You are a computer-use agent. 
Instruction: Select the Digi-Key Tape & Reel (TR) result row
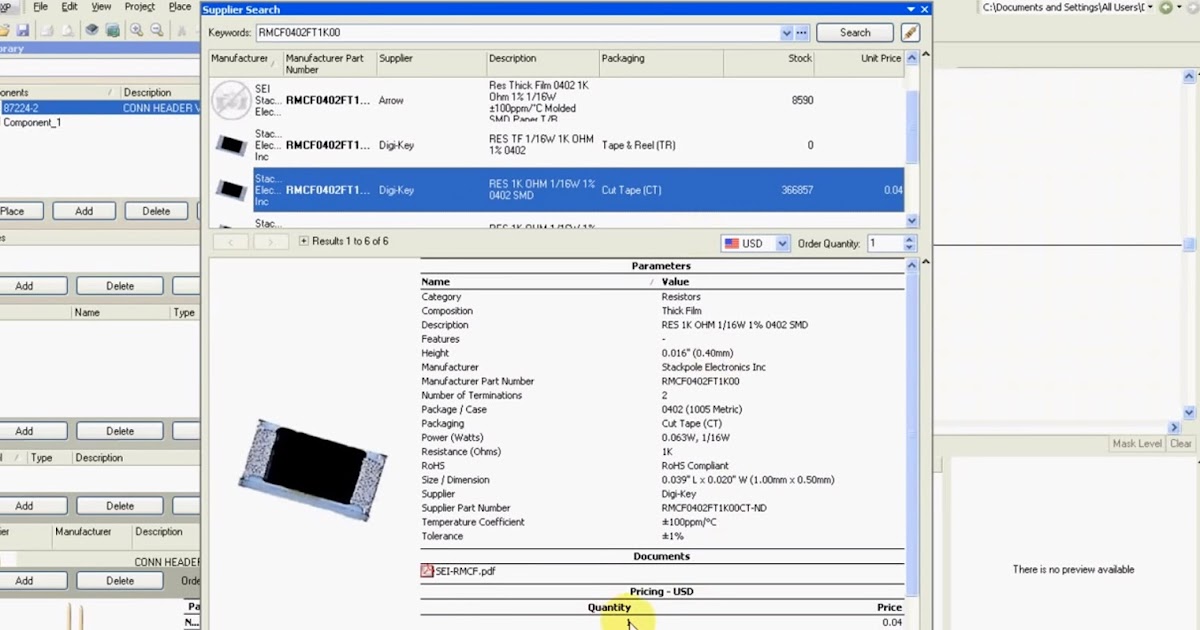point(557,145)
